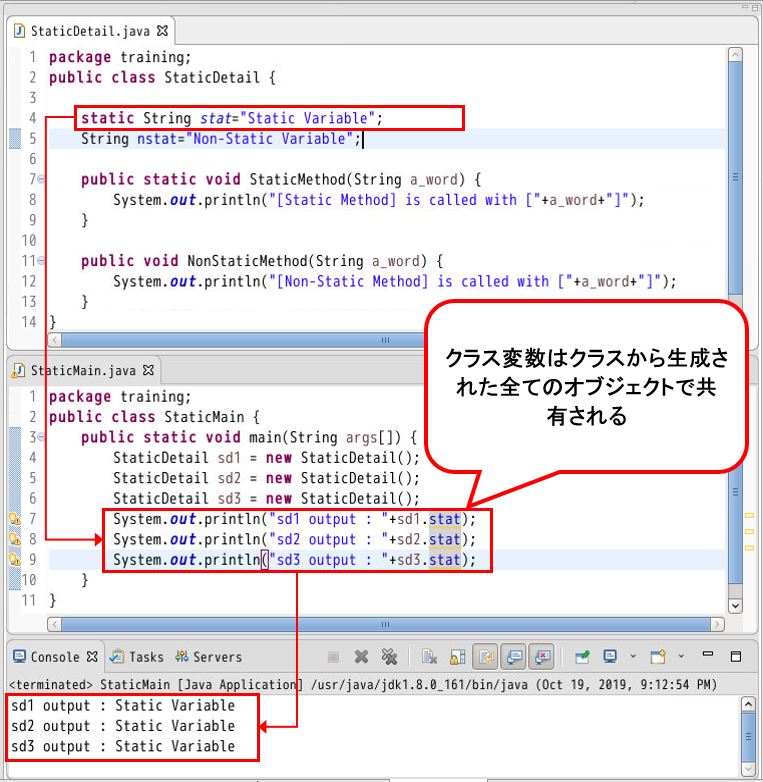This screenshot has height=782, width=763.
Task: Click StaticMain horizontal scrollbar thumb
Action: 385,624
